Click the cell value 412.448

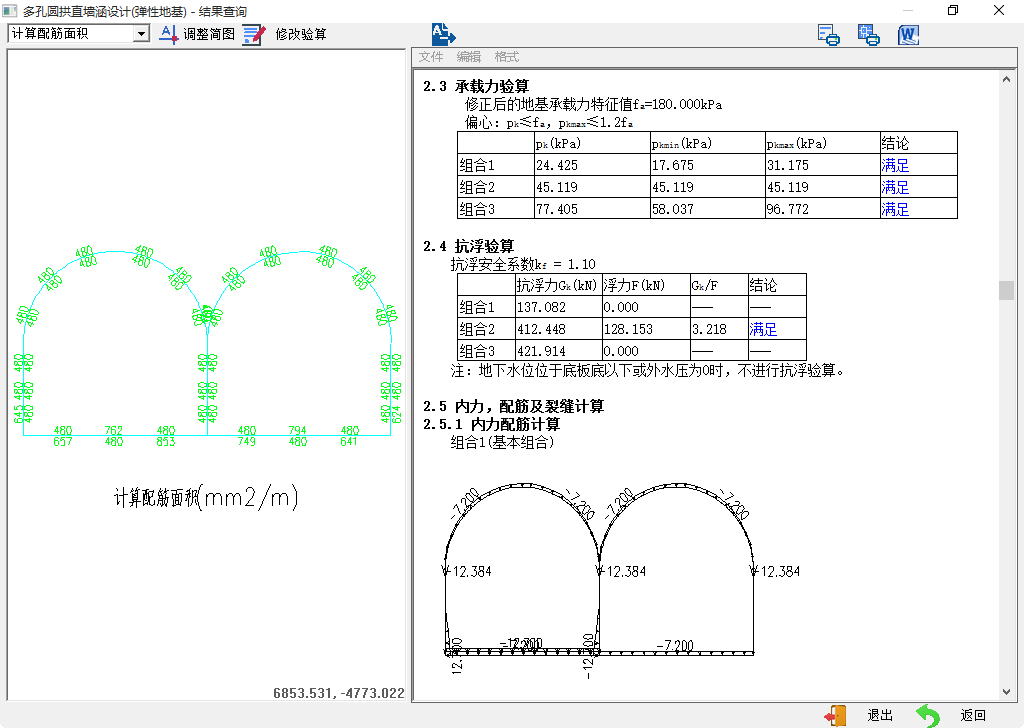541,329
